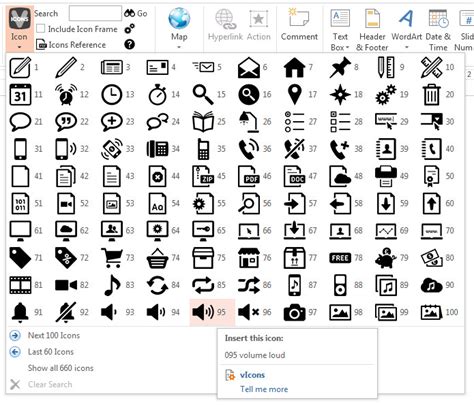The image size is (474, 407).
Task: Insert the home icon numbered 7
Action: point(295,68)
